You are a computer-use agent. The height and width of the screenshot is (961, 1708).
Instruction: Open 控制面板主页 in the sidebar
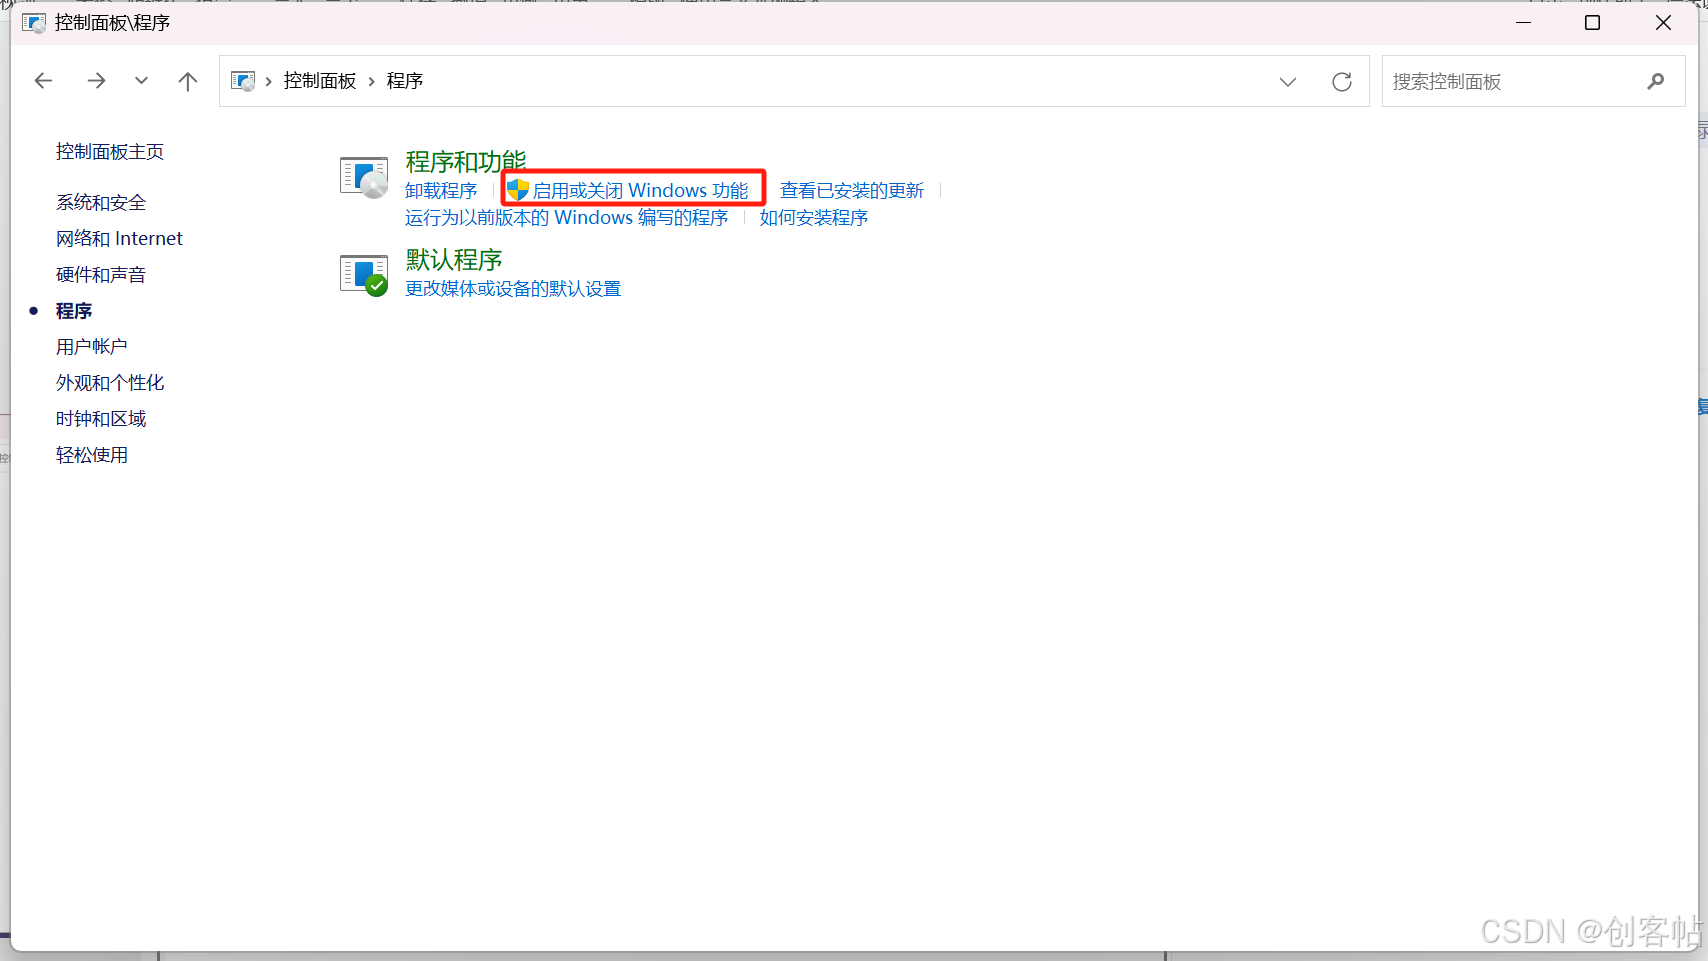click(x=110, y=152)
